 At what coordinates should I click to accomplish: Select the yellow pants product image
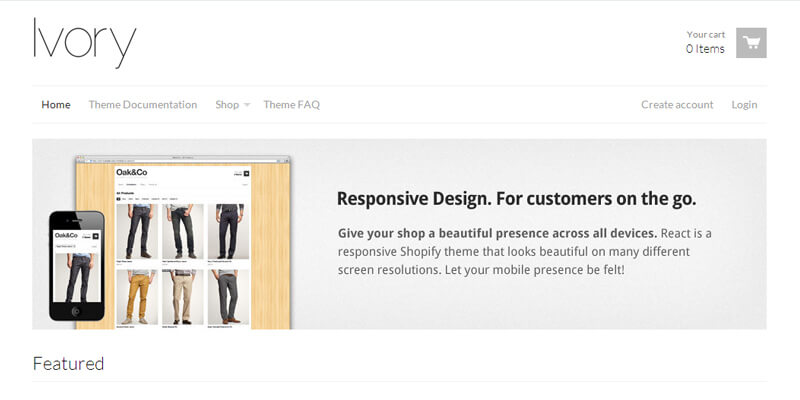[x=136, y=296]
